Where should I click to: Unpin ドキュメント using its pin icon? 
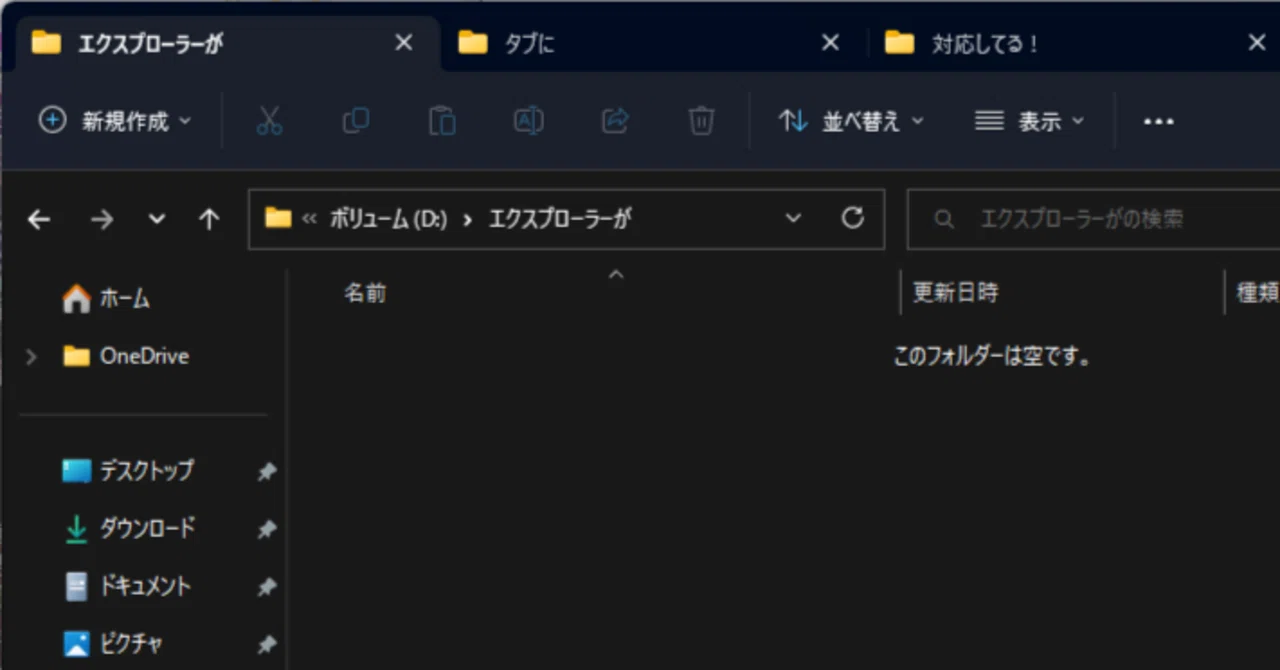[266, 588]
